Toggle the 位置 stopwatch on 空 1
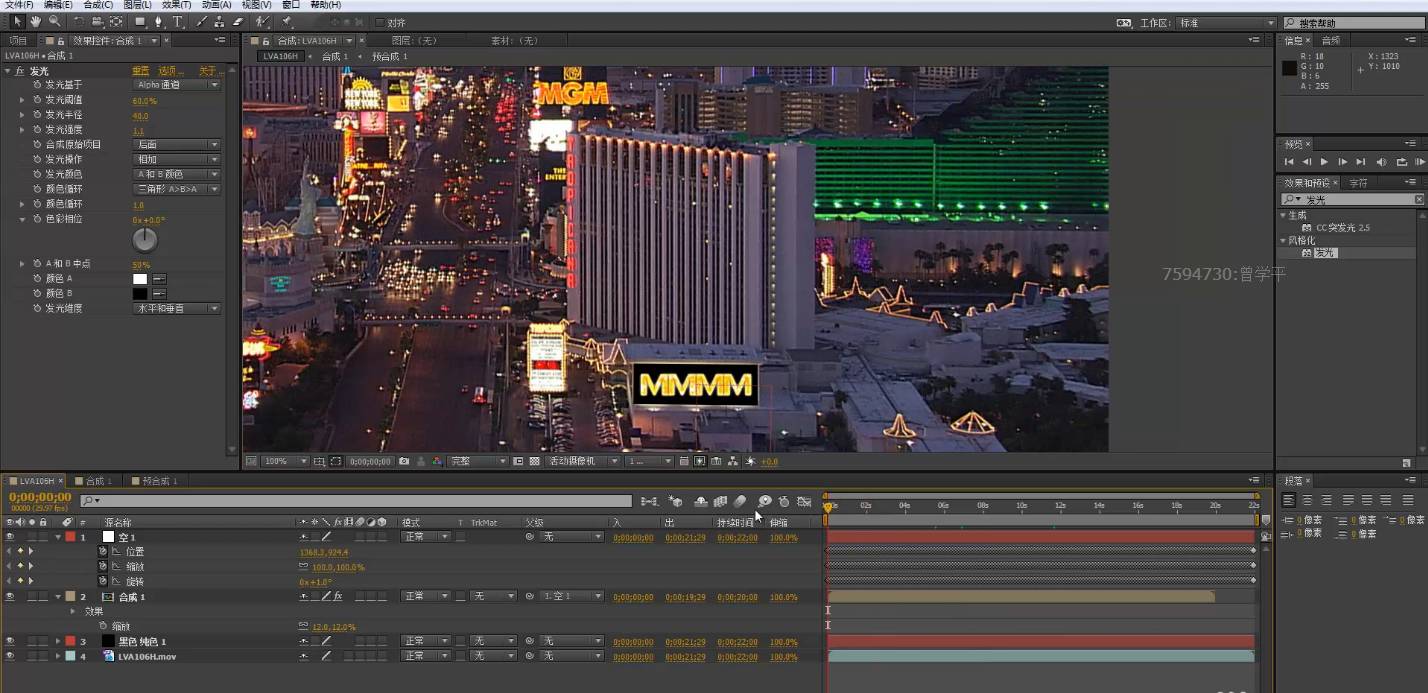The height and width of the screenshot is (693, 1428). (x=103, y=552)
